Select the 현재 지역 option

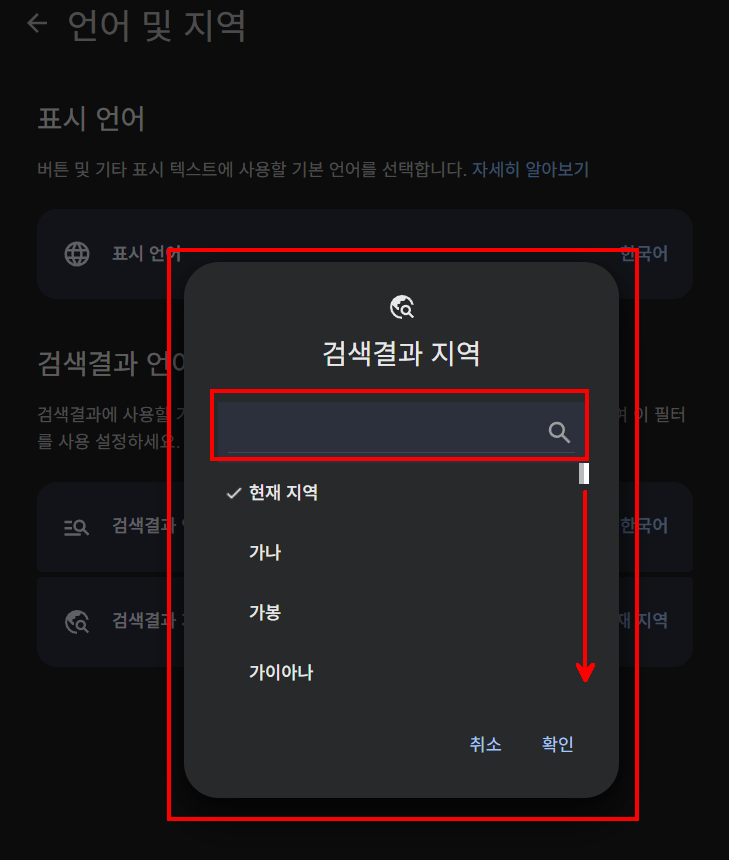(284, 493)
